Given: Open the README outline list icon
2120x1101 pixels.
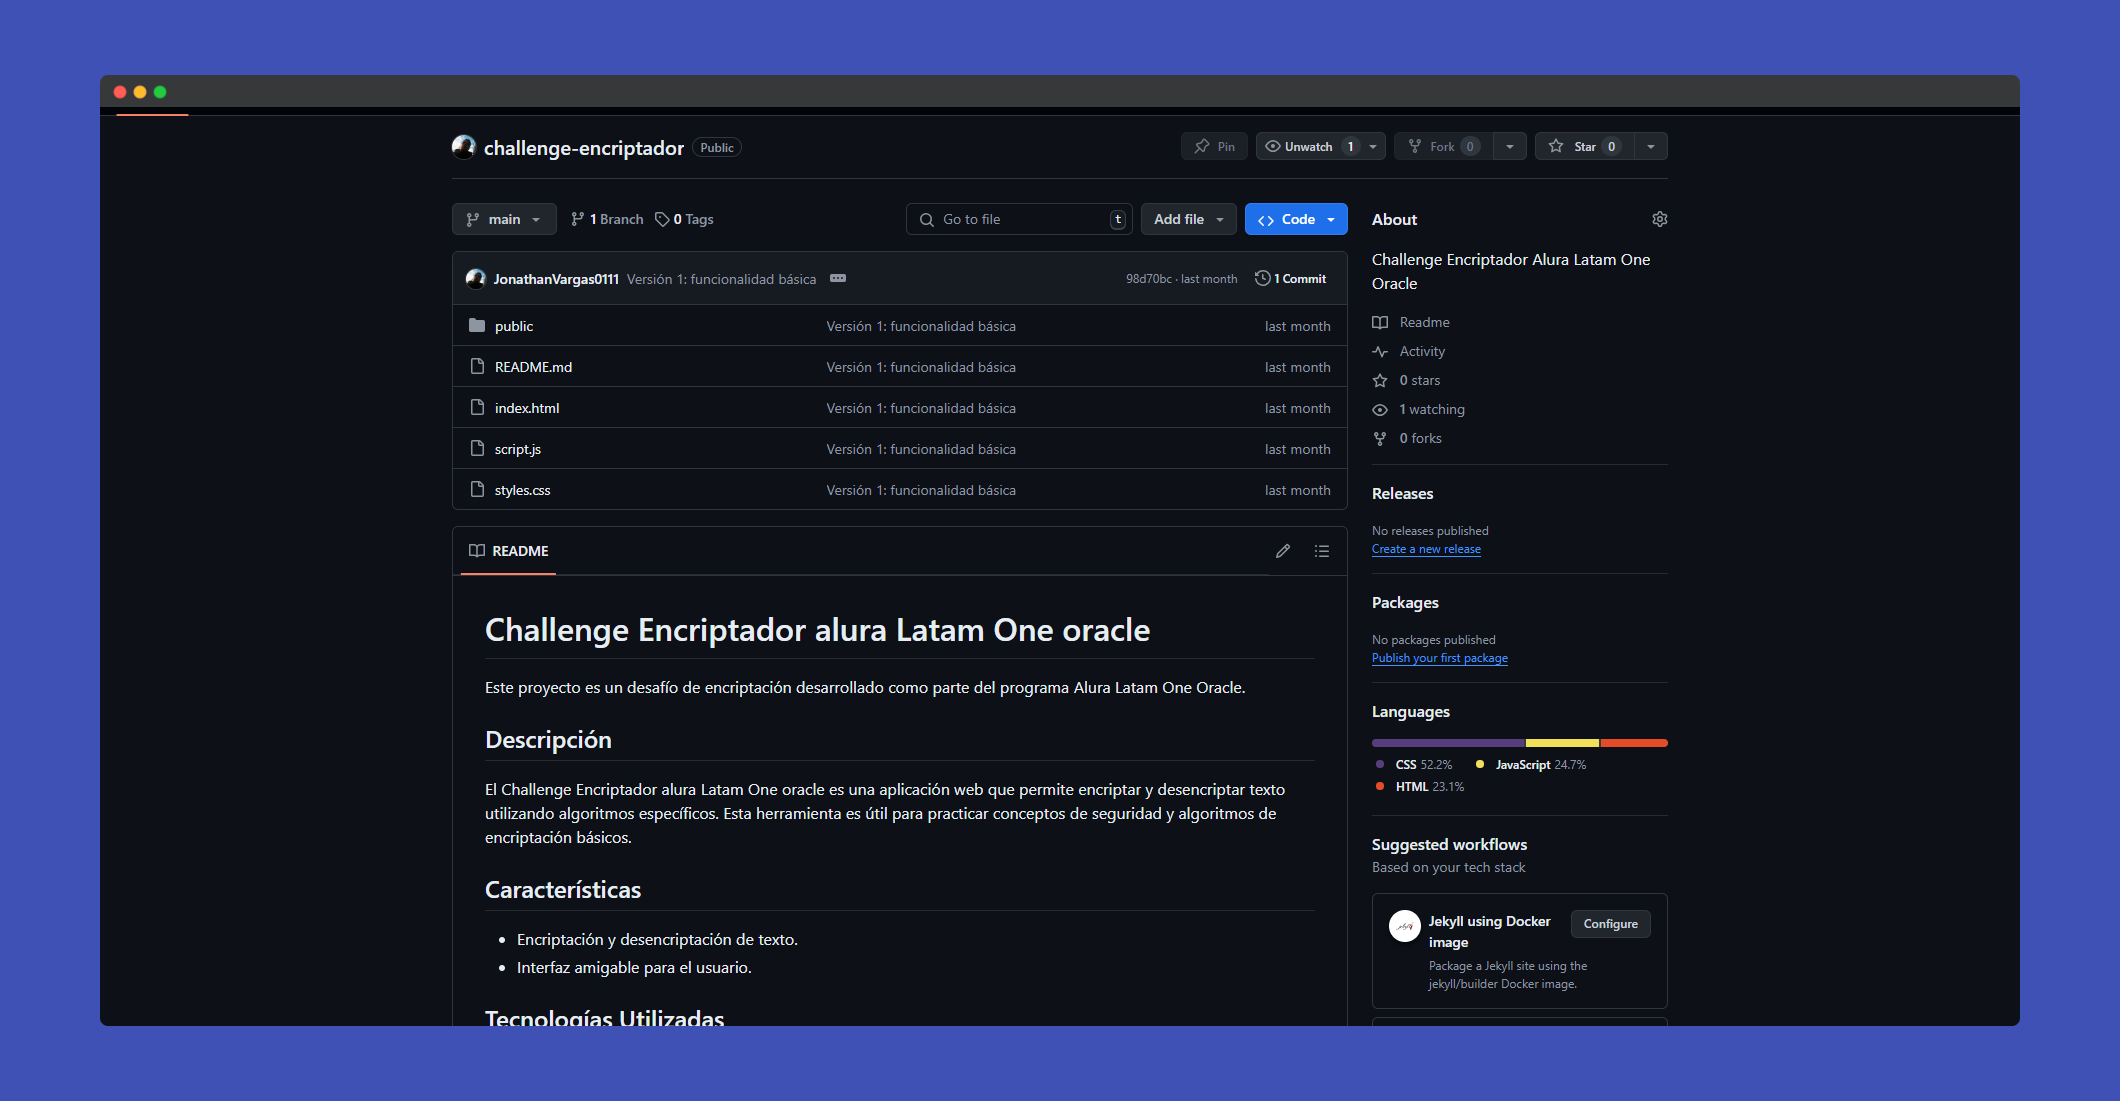Looking at the screenshot, I should tap(1322, 551).
